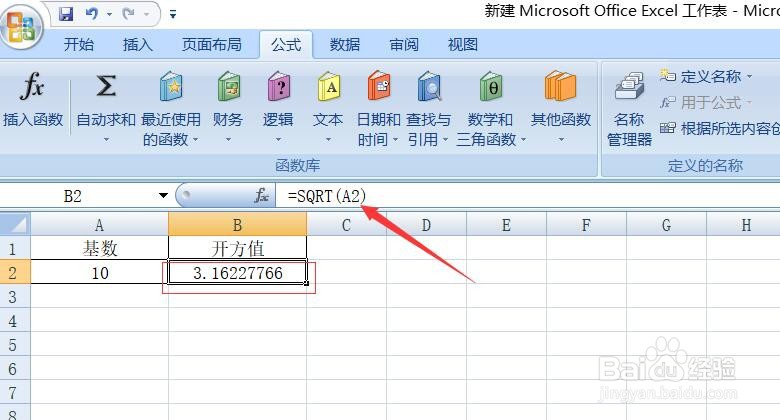Screen dimensions: 780x420
Task: Select row 7 header
Action: (15, 392)
